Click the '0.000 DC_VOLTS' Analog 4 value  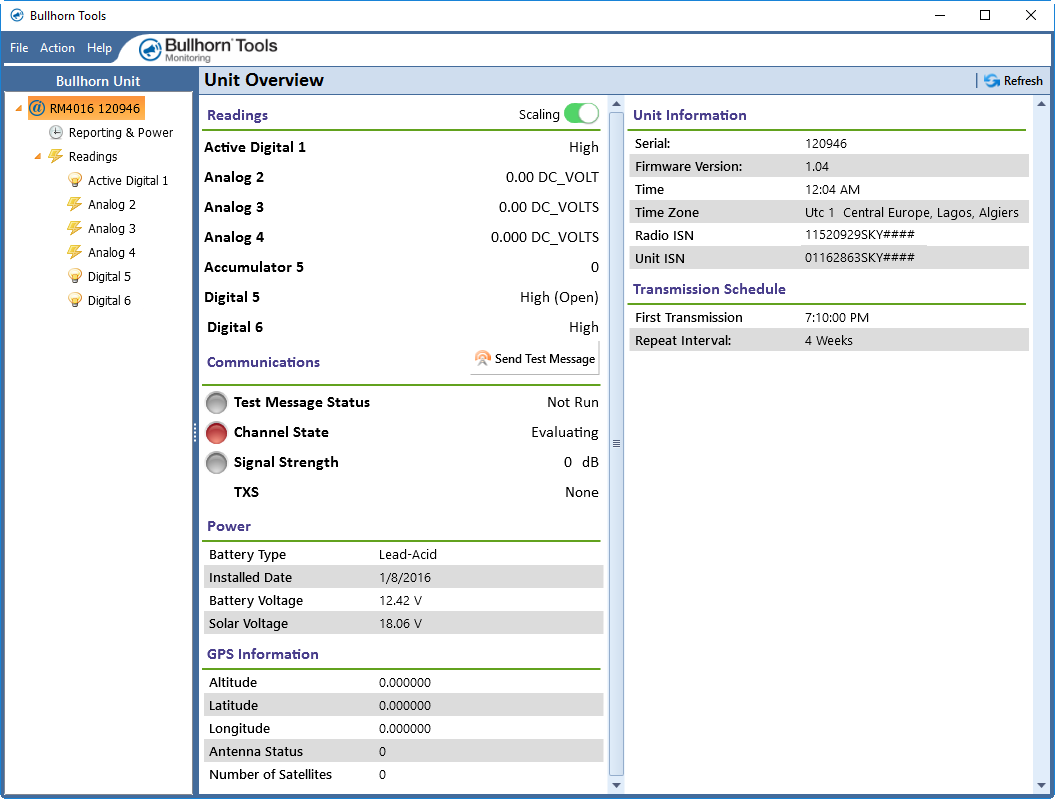(544, 237)
